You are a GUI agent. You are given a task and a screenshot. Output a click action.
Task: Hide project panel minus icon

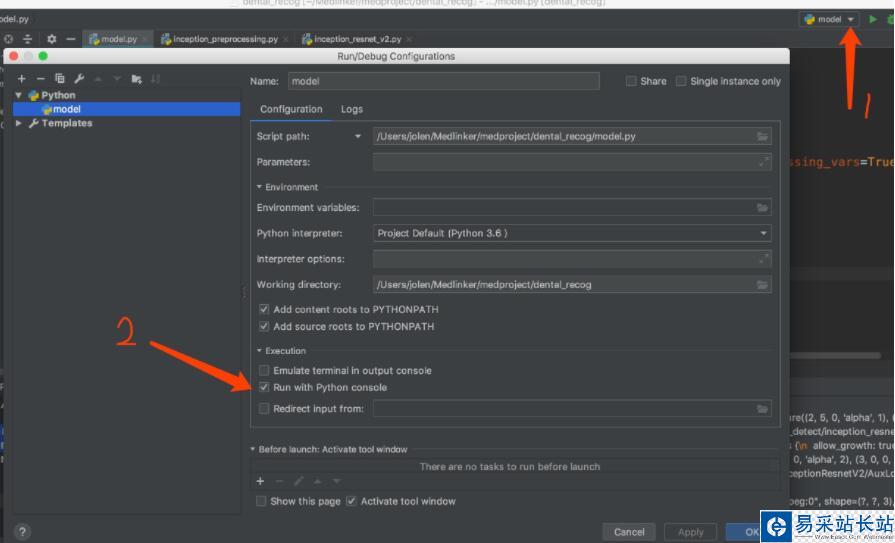point(71,39)
